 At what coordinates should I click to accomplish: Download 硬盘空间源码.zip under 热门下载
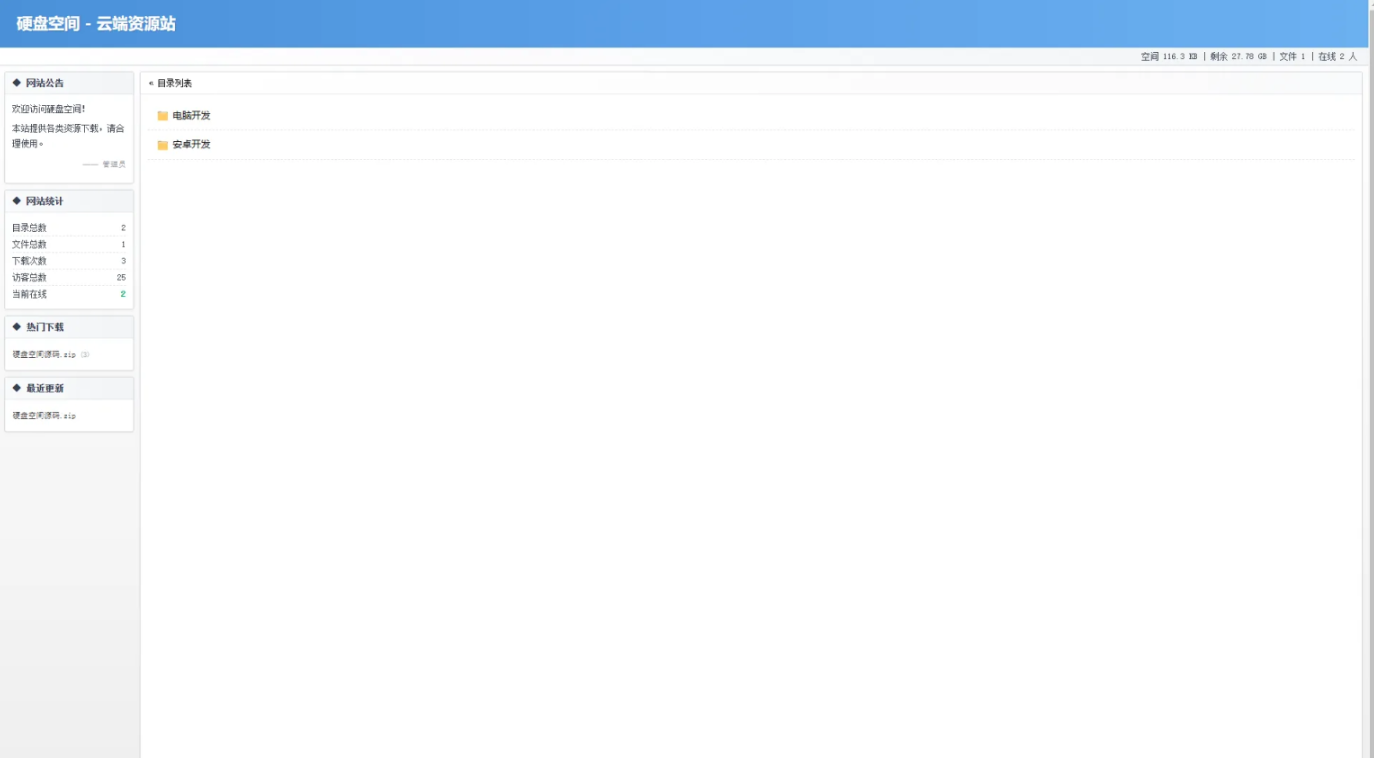44,354
